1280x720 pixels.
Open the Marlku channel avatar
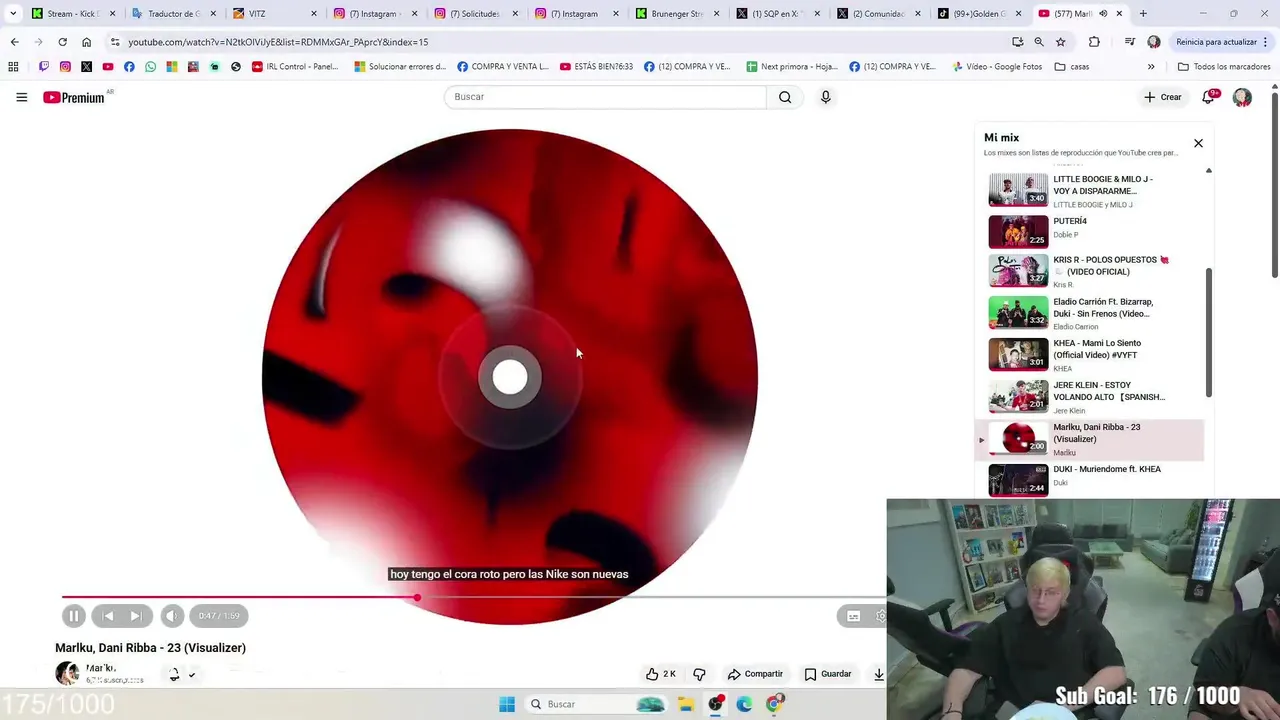pos(67,673)
